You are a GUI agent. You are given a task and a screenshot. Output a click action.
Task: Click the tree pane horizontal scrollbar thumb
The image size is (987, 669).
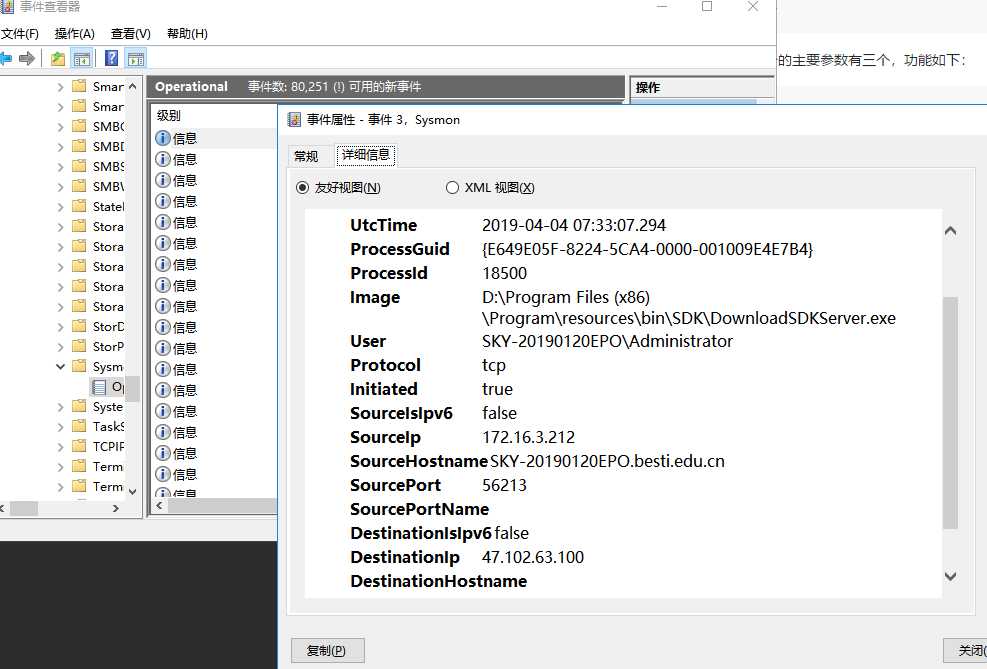24,509
